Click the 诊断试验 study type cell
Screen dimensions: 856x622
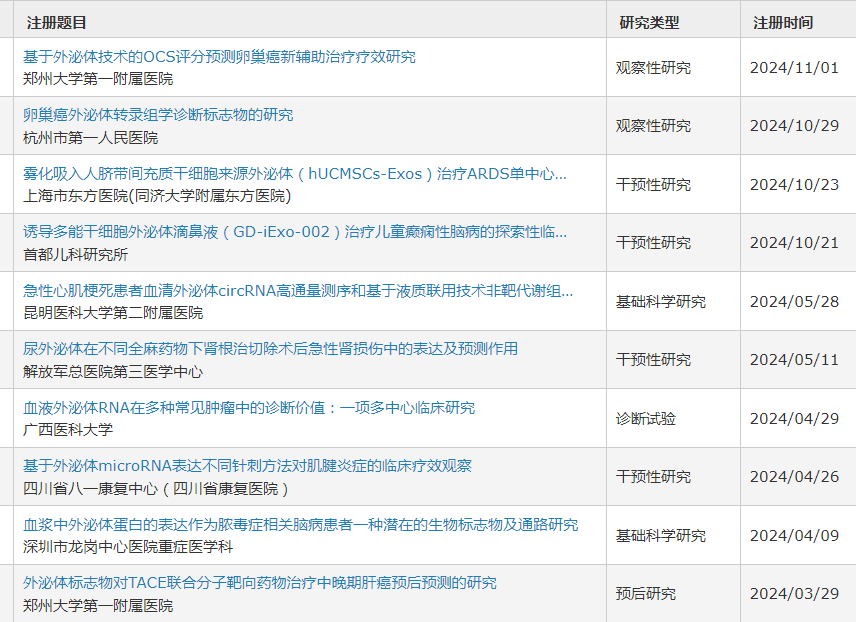(x=645, y=419)
